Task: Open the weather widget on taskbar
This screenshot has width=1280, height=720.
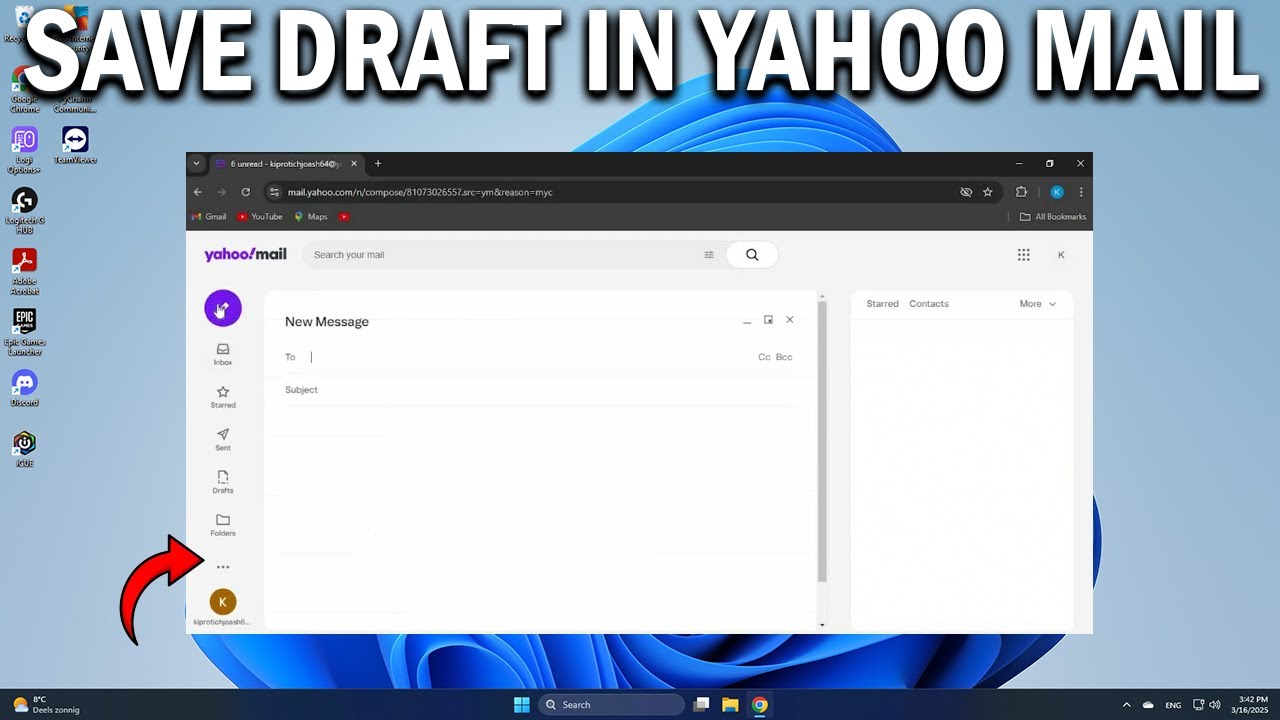Action: [x=45, y=705]
